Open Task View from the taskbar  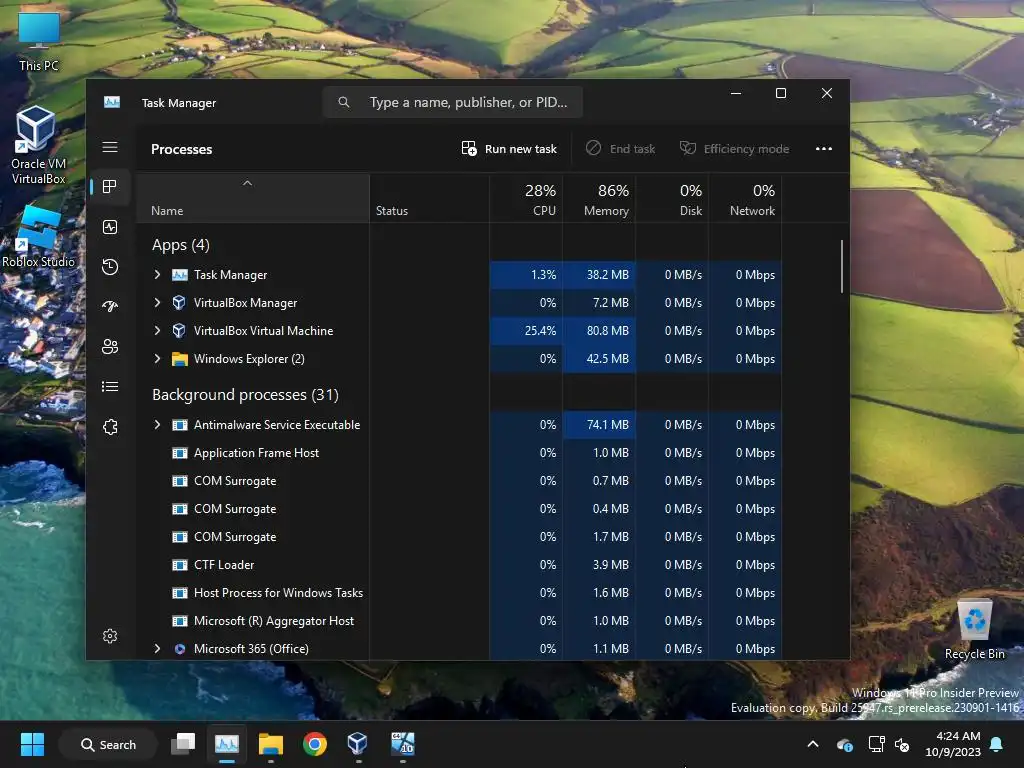[x=183, y=744]
